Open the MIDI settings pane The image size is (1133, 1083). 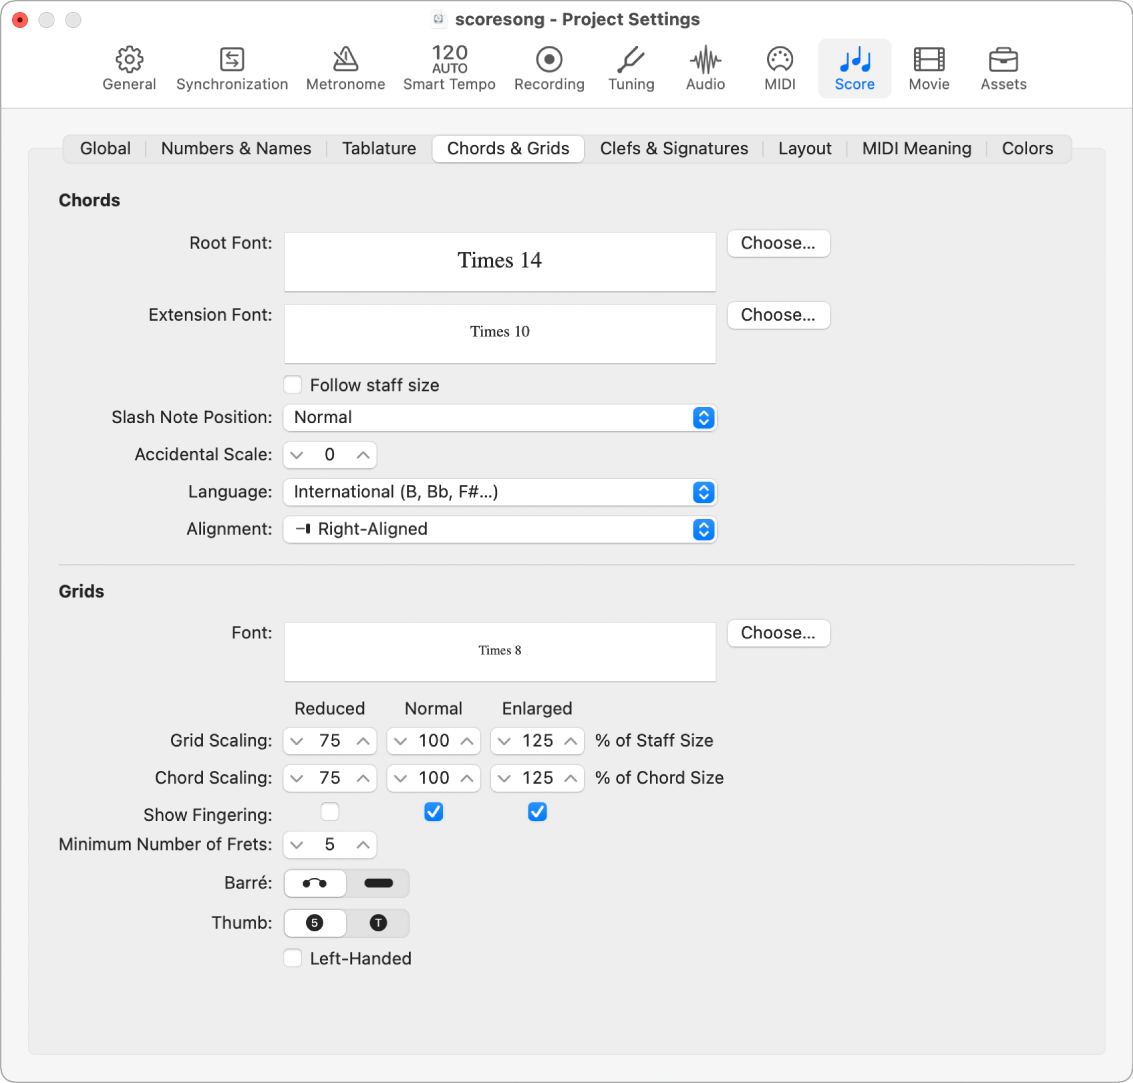[x=780, y=68]
